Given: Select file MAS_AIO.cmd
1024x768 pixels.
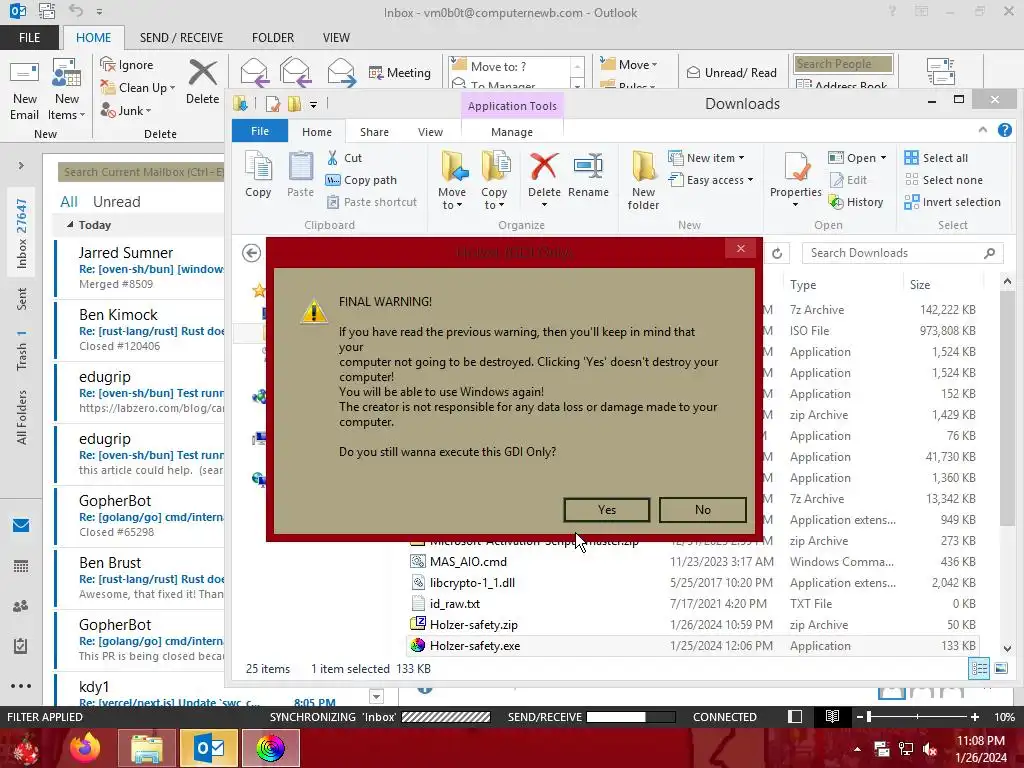Looking at the screenshot, I should 468,562.
